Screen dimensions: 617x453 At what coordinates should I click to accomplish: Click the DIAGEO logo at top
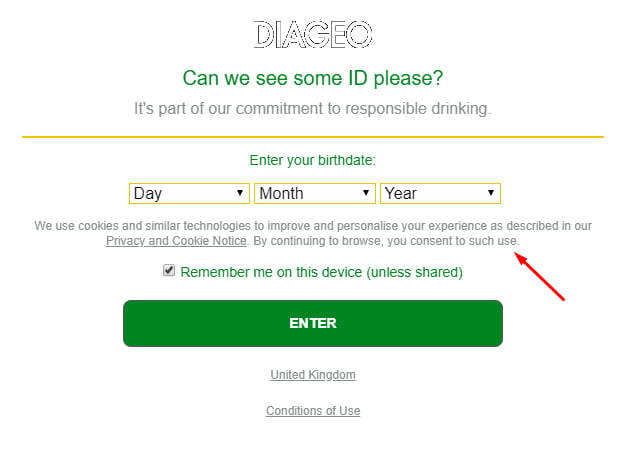point(313,35)
